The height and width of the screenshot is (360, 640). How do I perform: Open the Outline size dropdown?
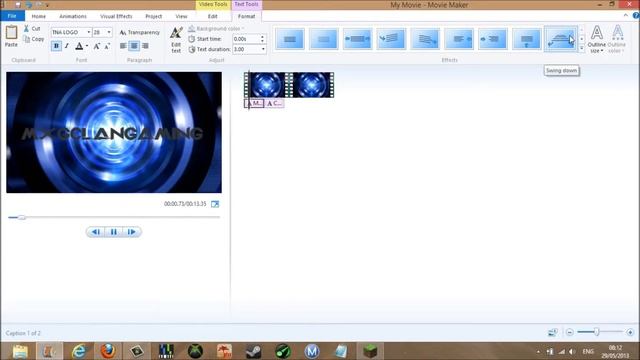pos(596,39)
